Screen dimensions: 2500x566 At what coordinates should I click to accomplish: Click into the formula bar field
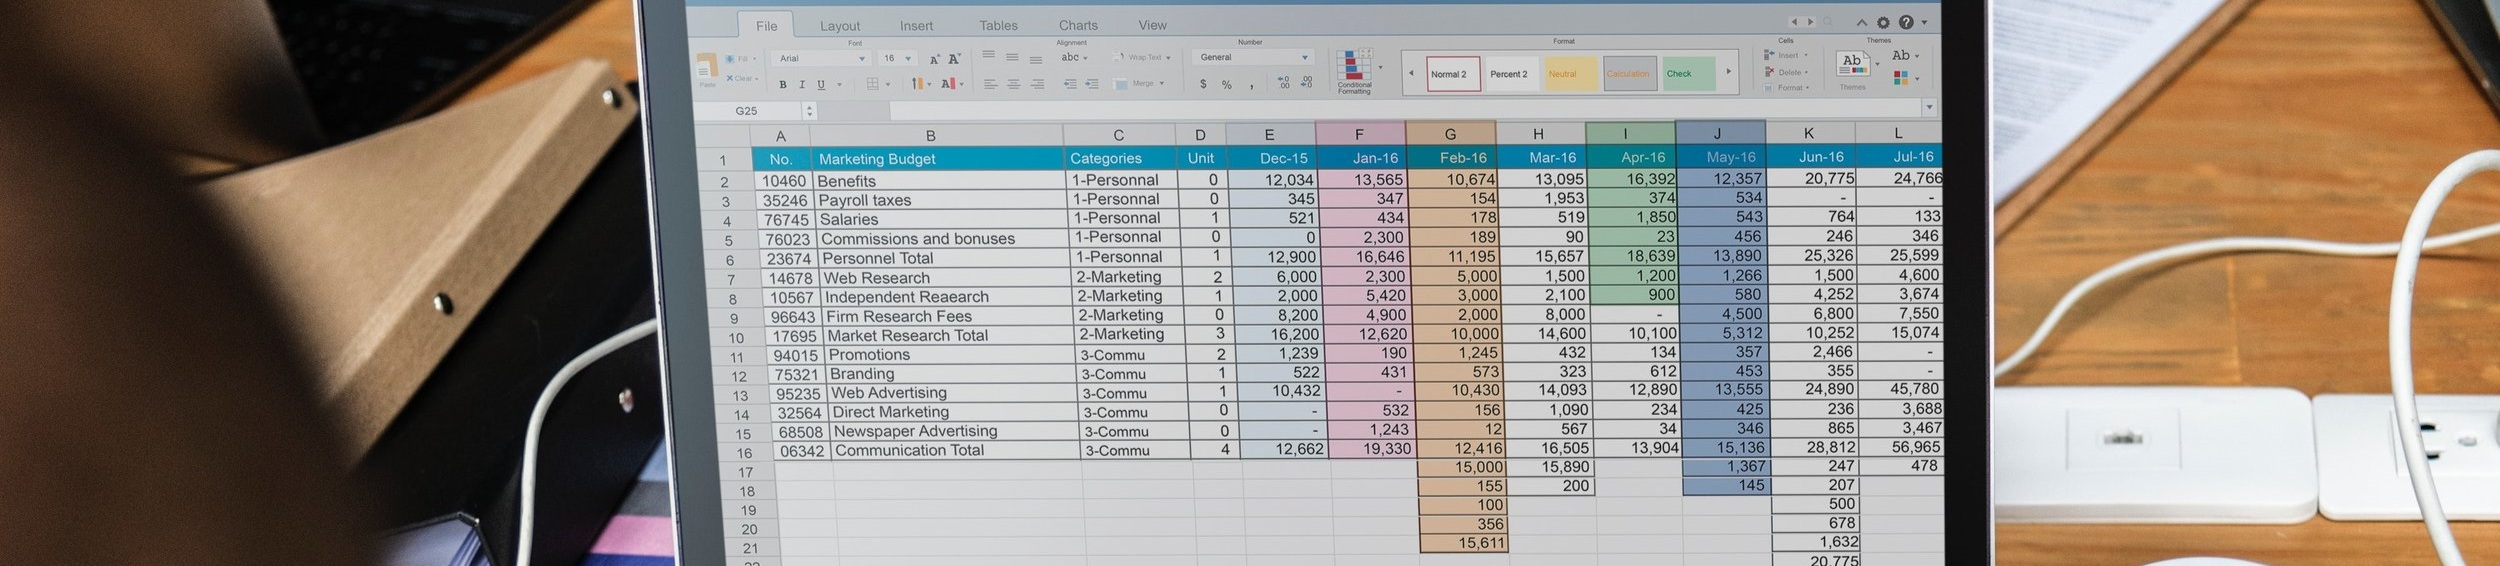coord(1405,108)
